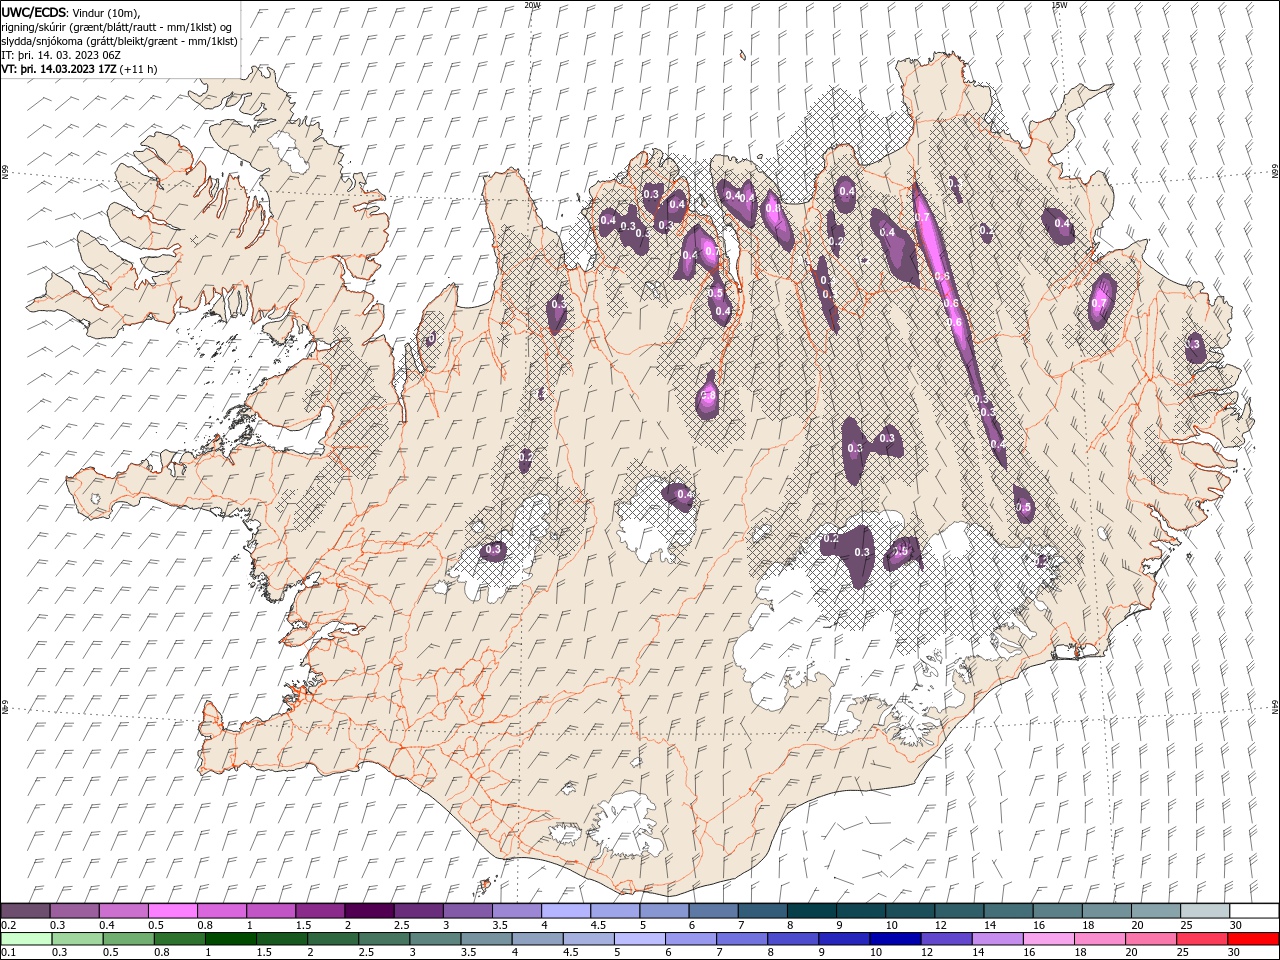Click the lower pink swatch between 18 and 20
Screen dimensions: 1280x960
pyautogui.click(x=1098, y=939)
